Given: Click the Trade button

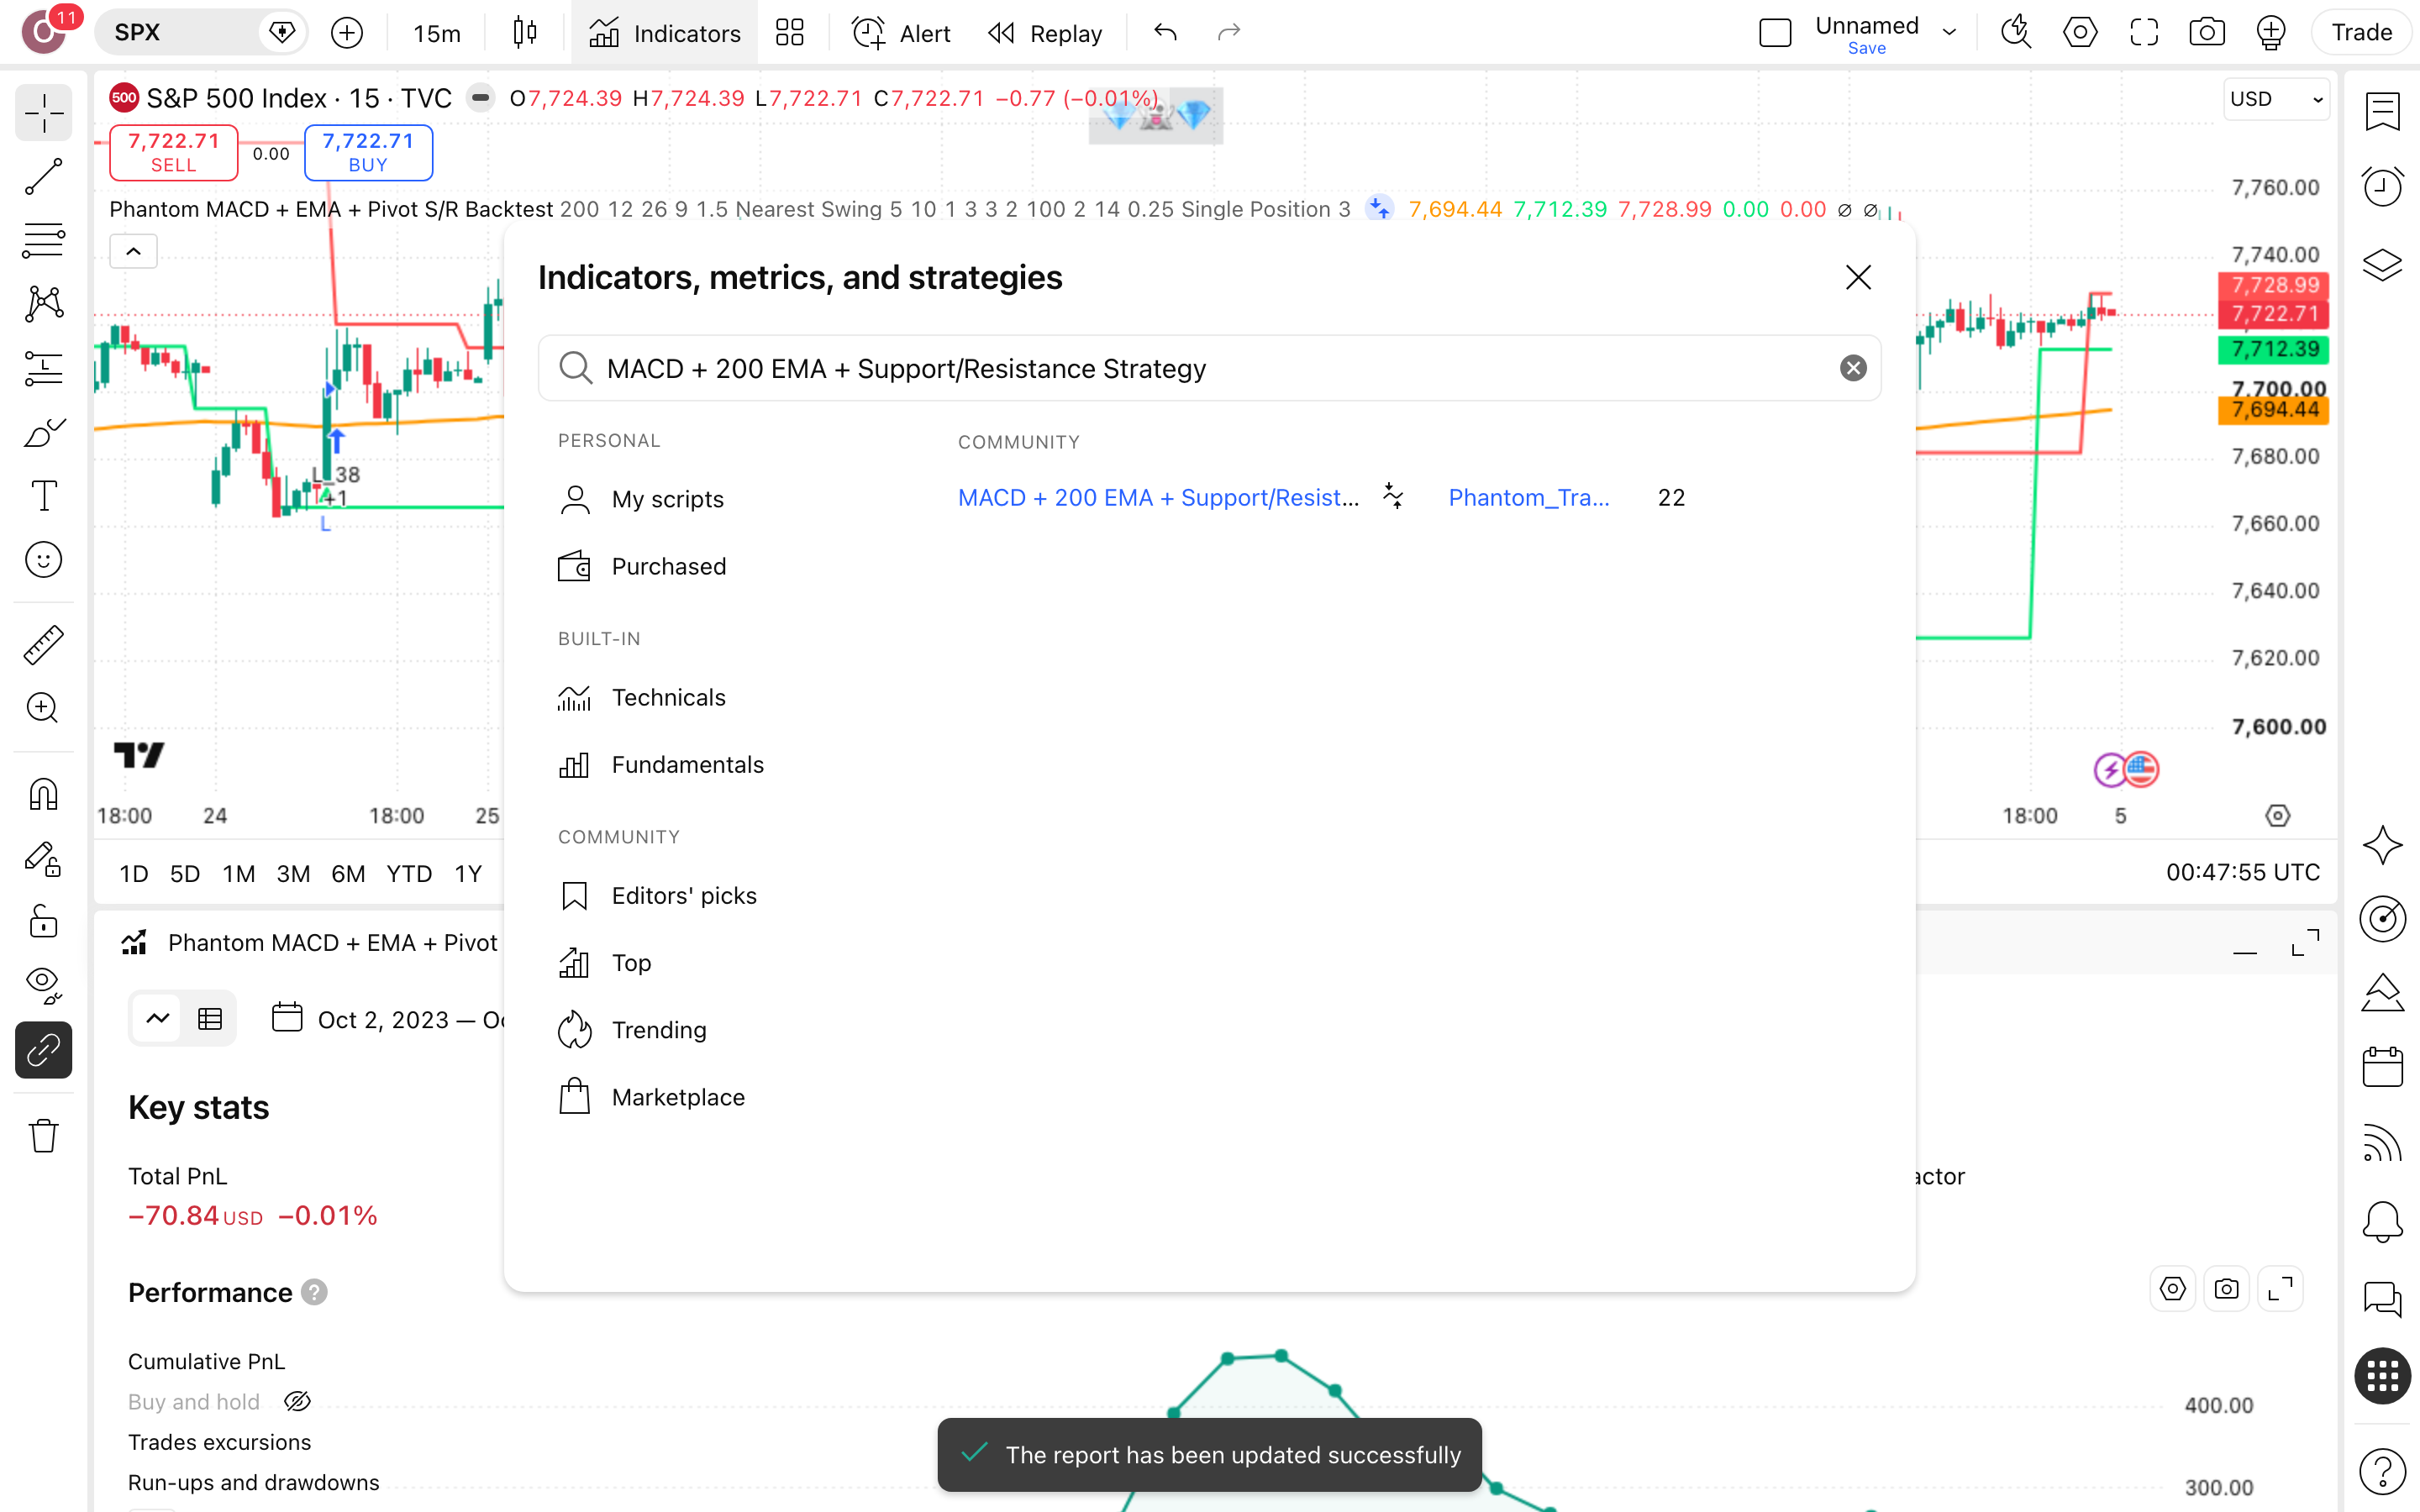Looking at the screenshot, I should 2362,33.
